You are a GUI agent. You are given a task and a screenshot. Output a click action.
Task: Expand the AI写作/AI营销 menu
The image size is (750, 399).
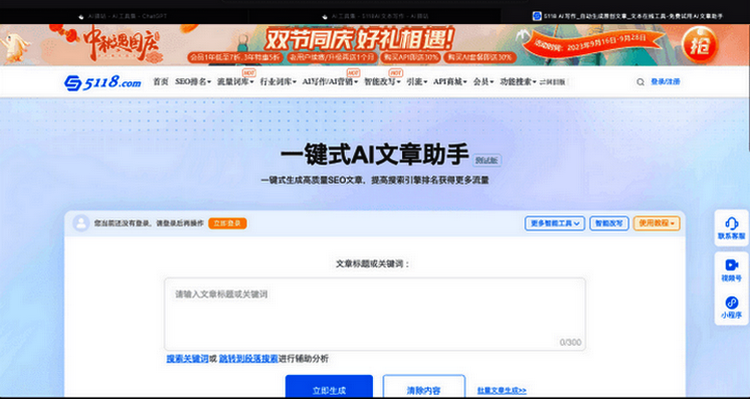click(330, 82)
